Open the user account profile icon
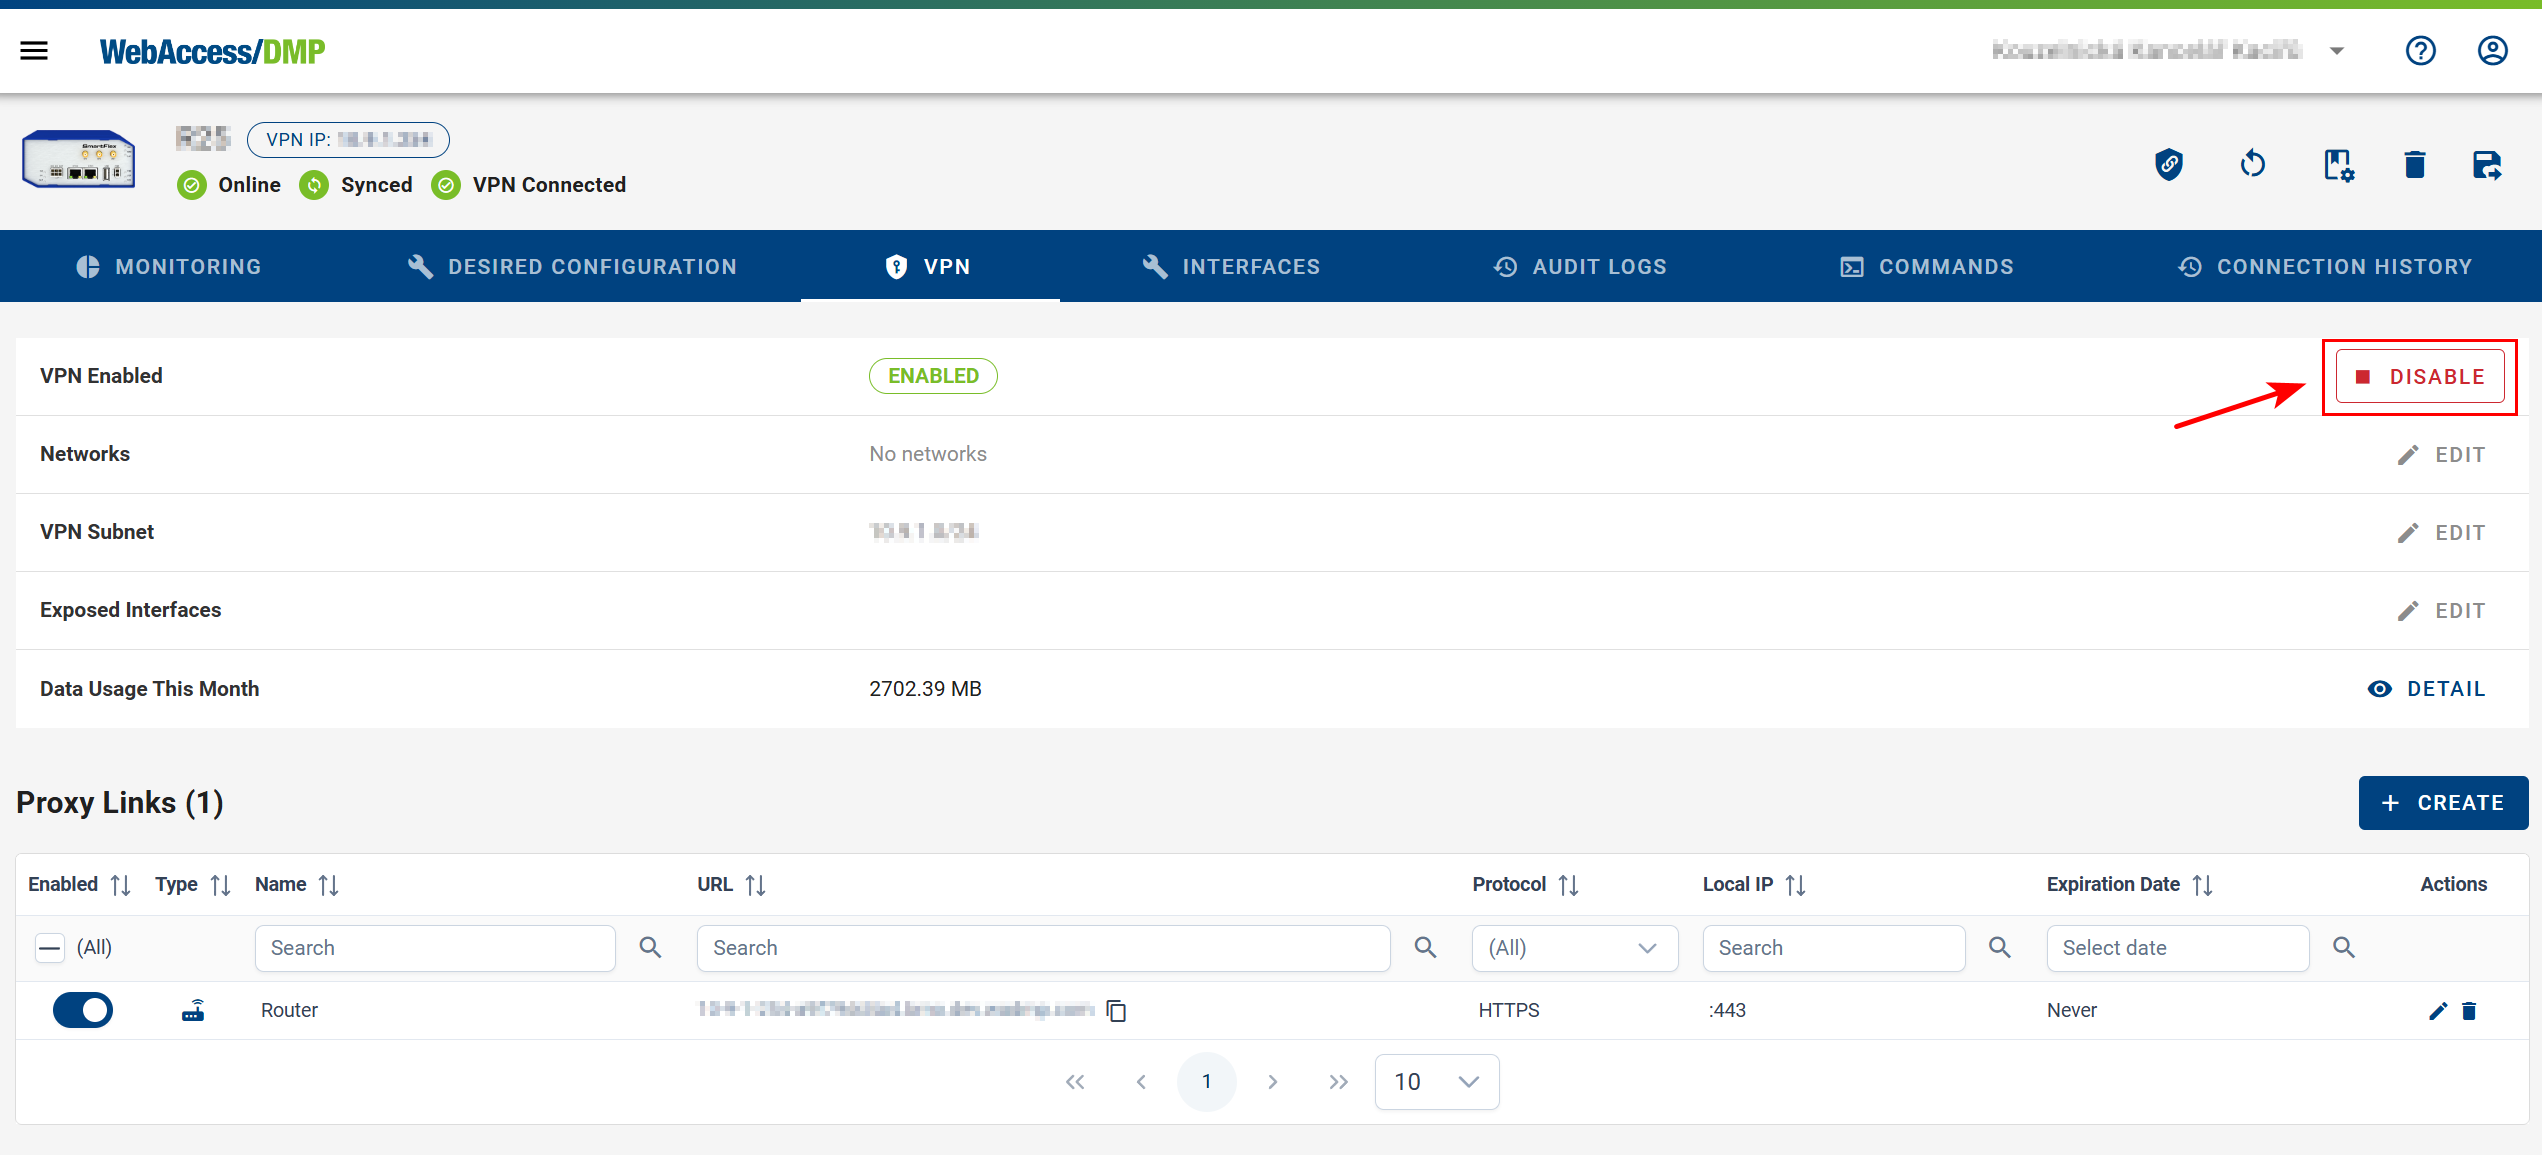Image resolution: width=2542 pixels, height=1155 pixels. (x=2492, y=51)
